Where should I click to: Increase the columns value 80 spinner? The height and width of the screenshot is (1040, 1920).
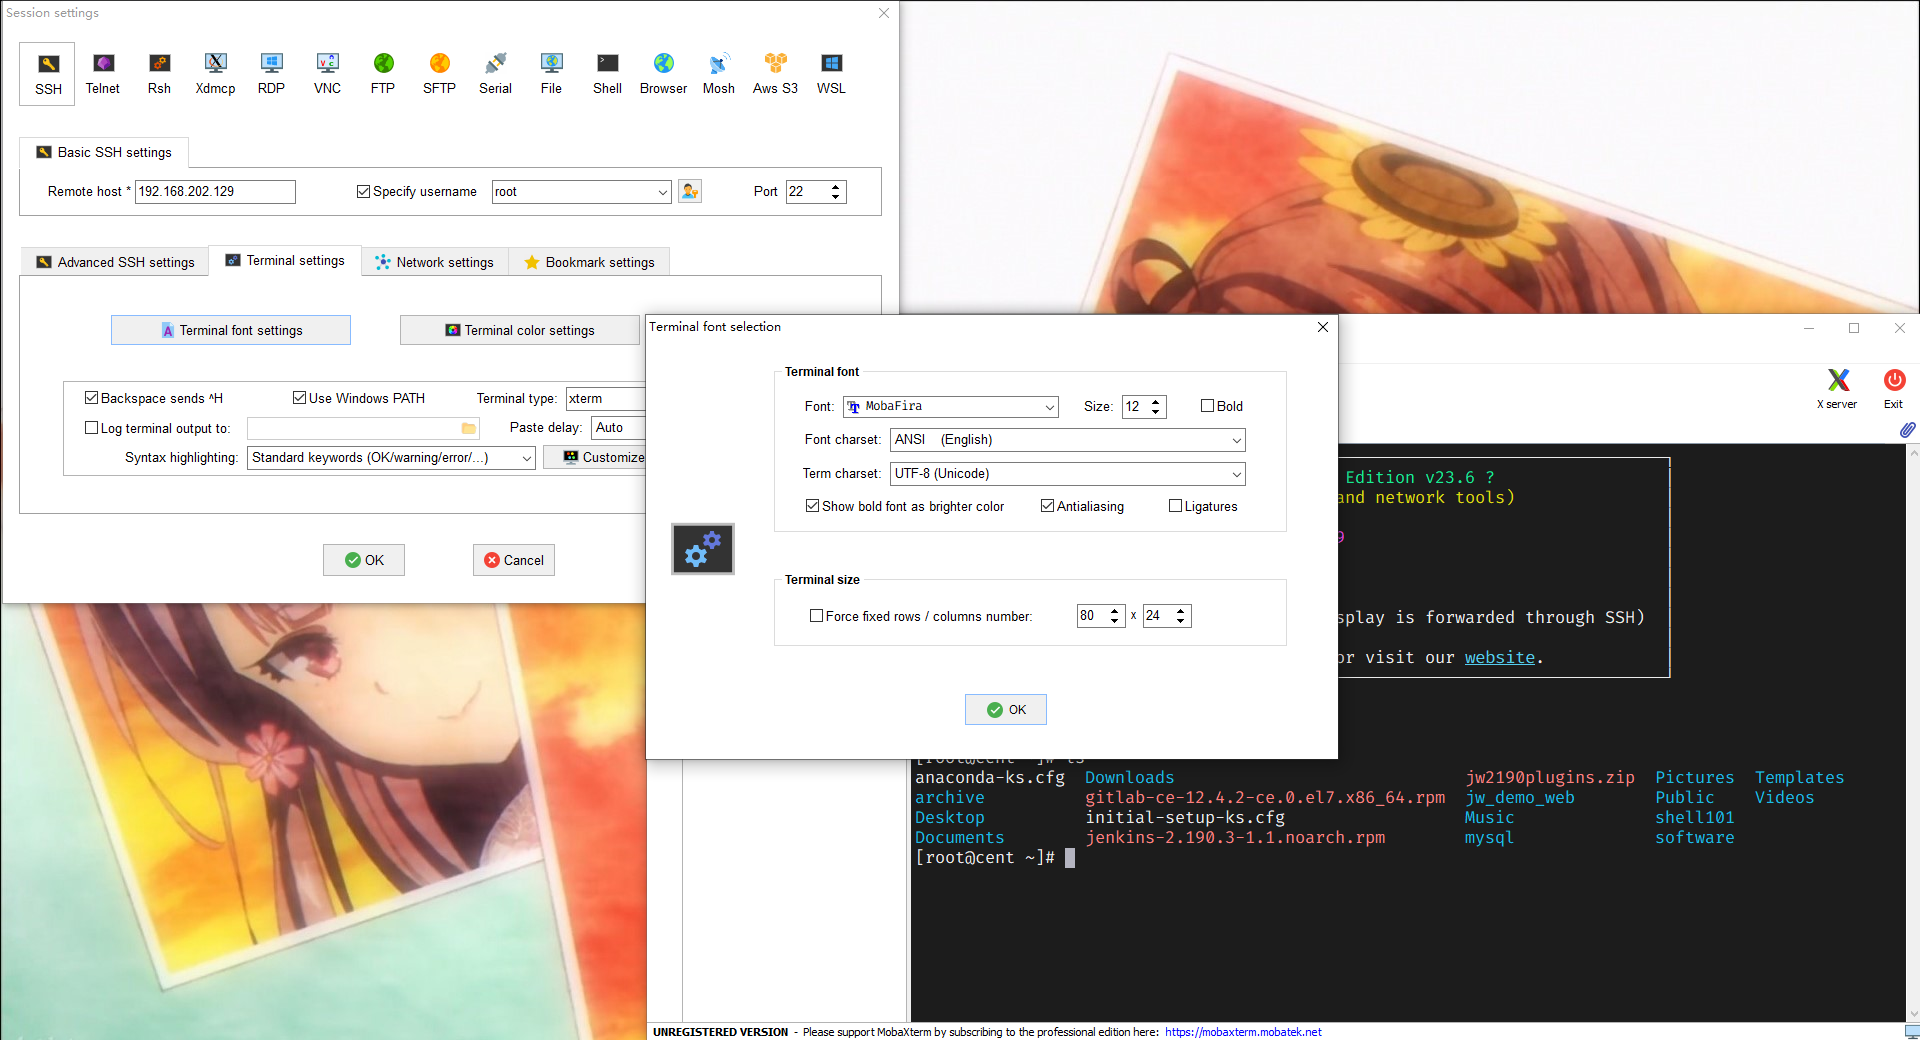pos(1115,611)
